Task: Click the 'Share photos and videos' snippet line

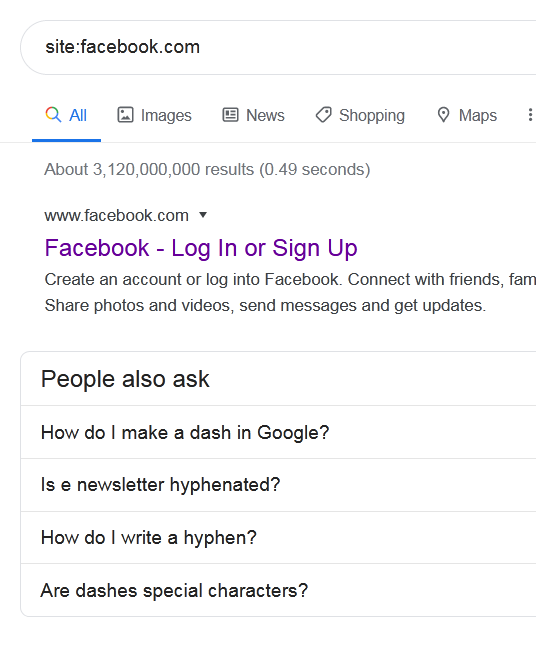Action: click(x=265, y=306)
